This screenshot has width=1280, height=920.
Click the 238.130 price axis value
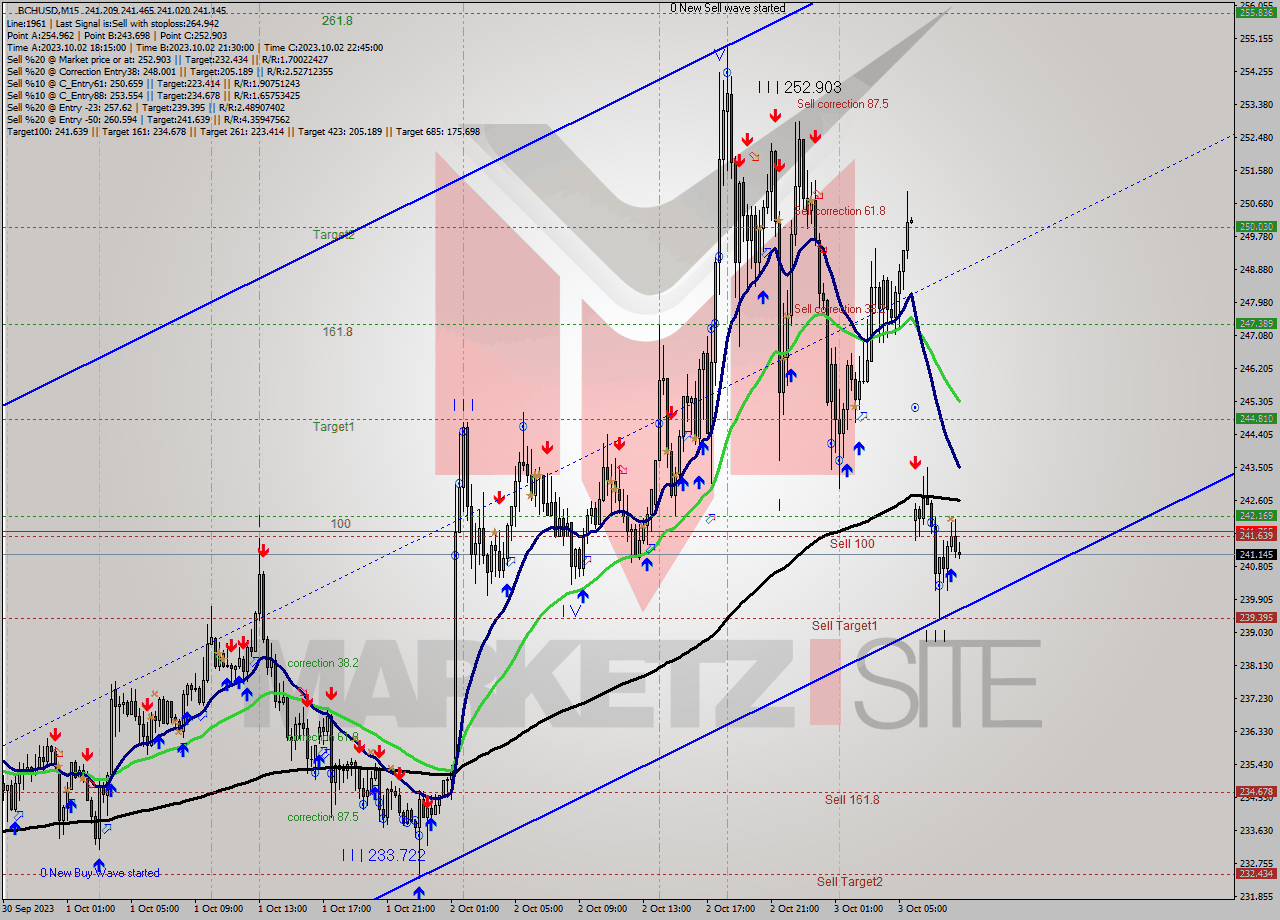tap(1256, 666)
